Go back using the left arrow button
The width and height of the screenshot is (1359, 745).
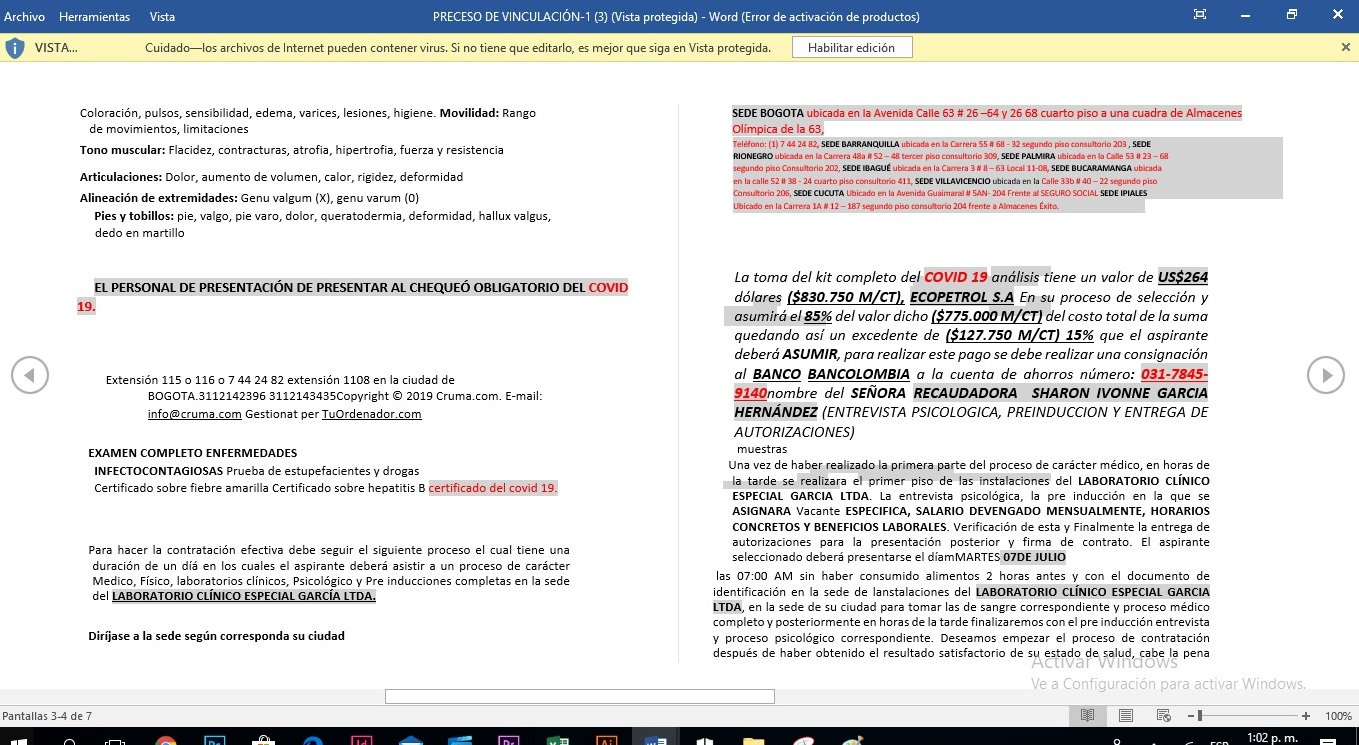(x=30, y=375)
